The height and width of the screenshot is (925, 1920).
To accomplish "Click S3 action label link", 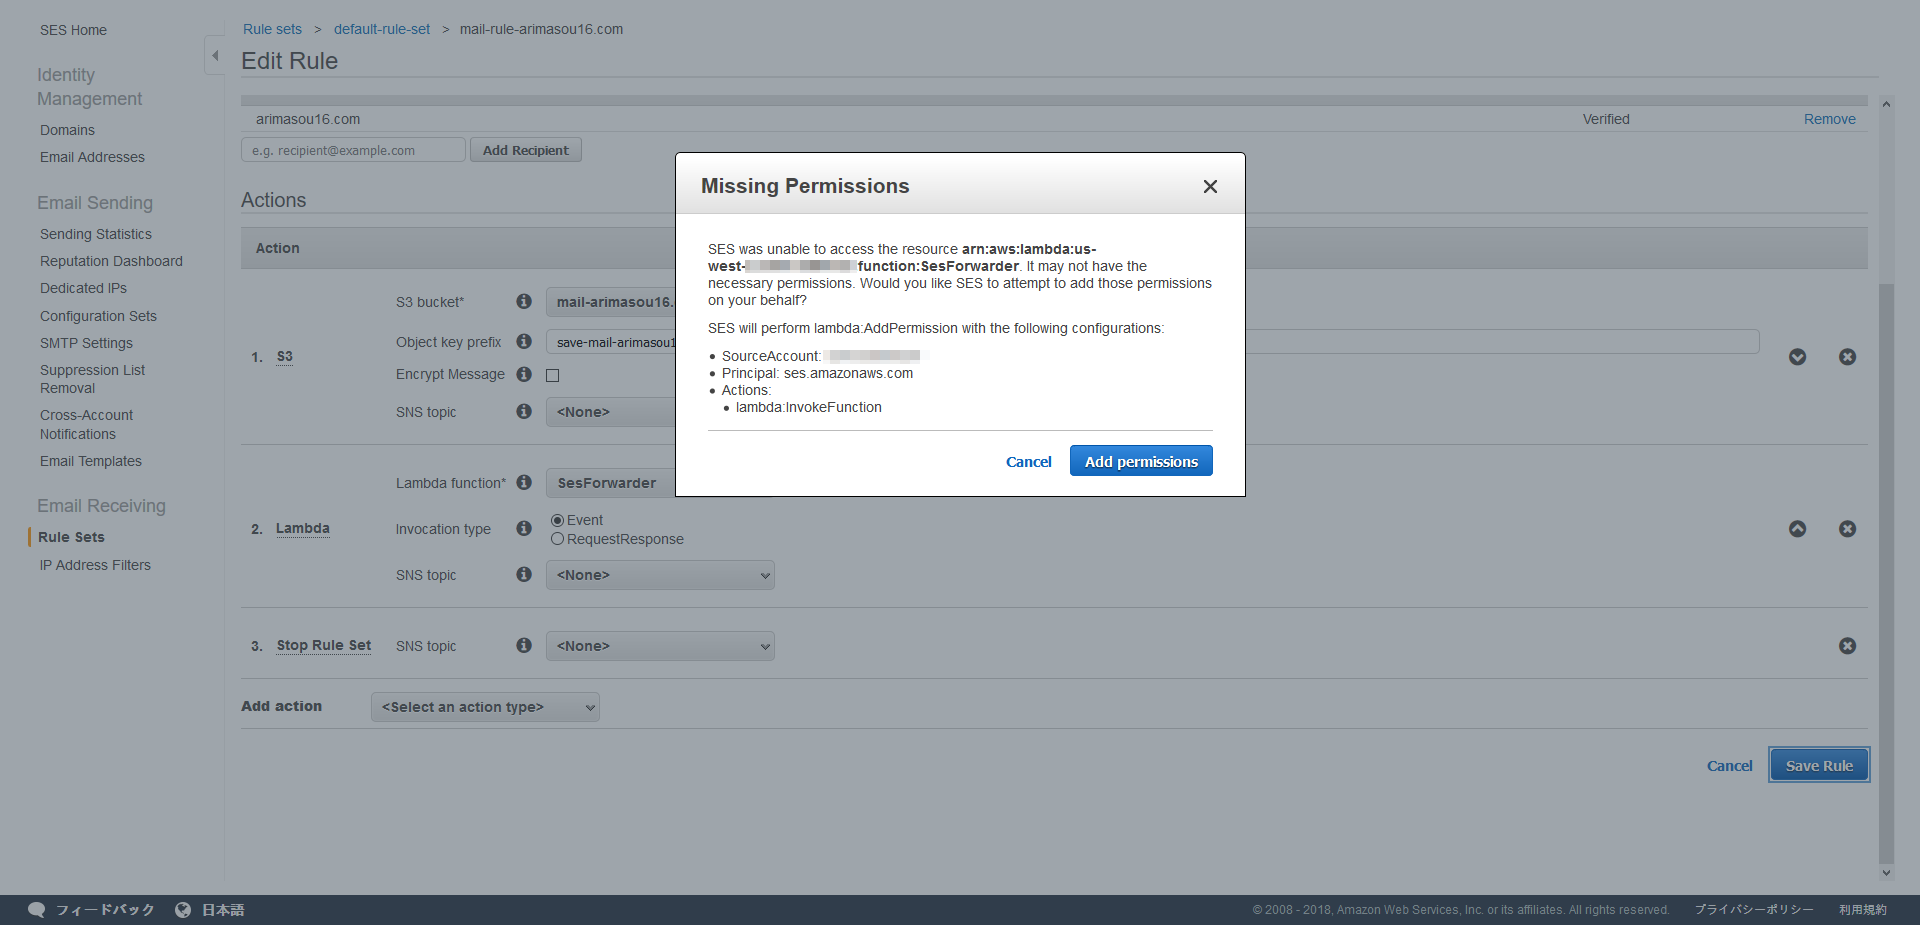I will pyautogui.click(x=285, y=356).
